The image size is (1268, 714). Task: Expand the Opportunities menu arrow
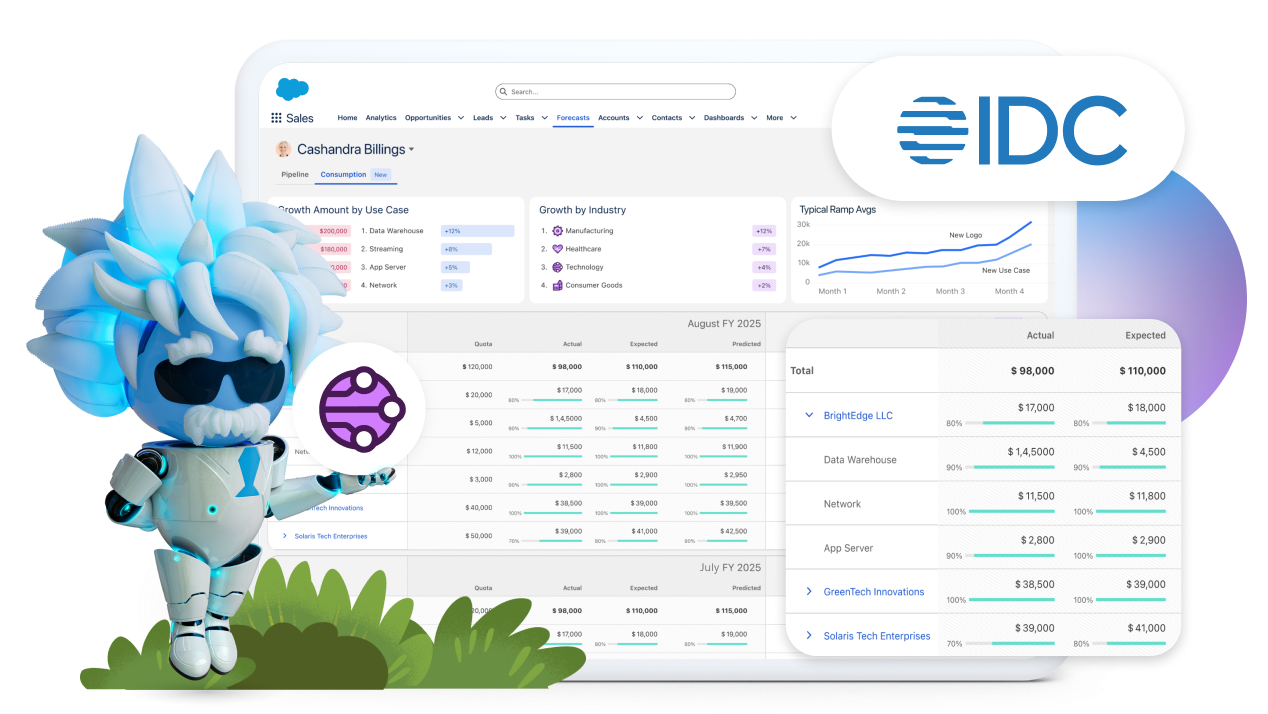pyautogui.click(x=461, y=118)
